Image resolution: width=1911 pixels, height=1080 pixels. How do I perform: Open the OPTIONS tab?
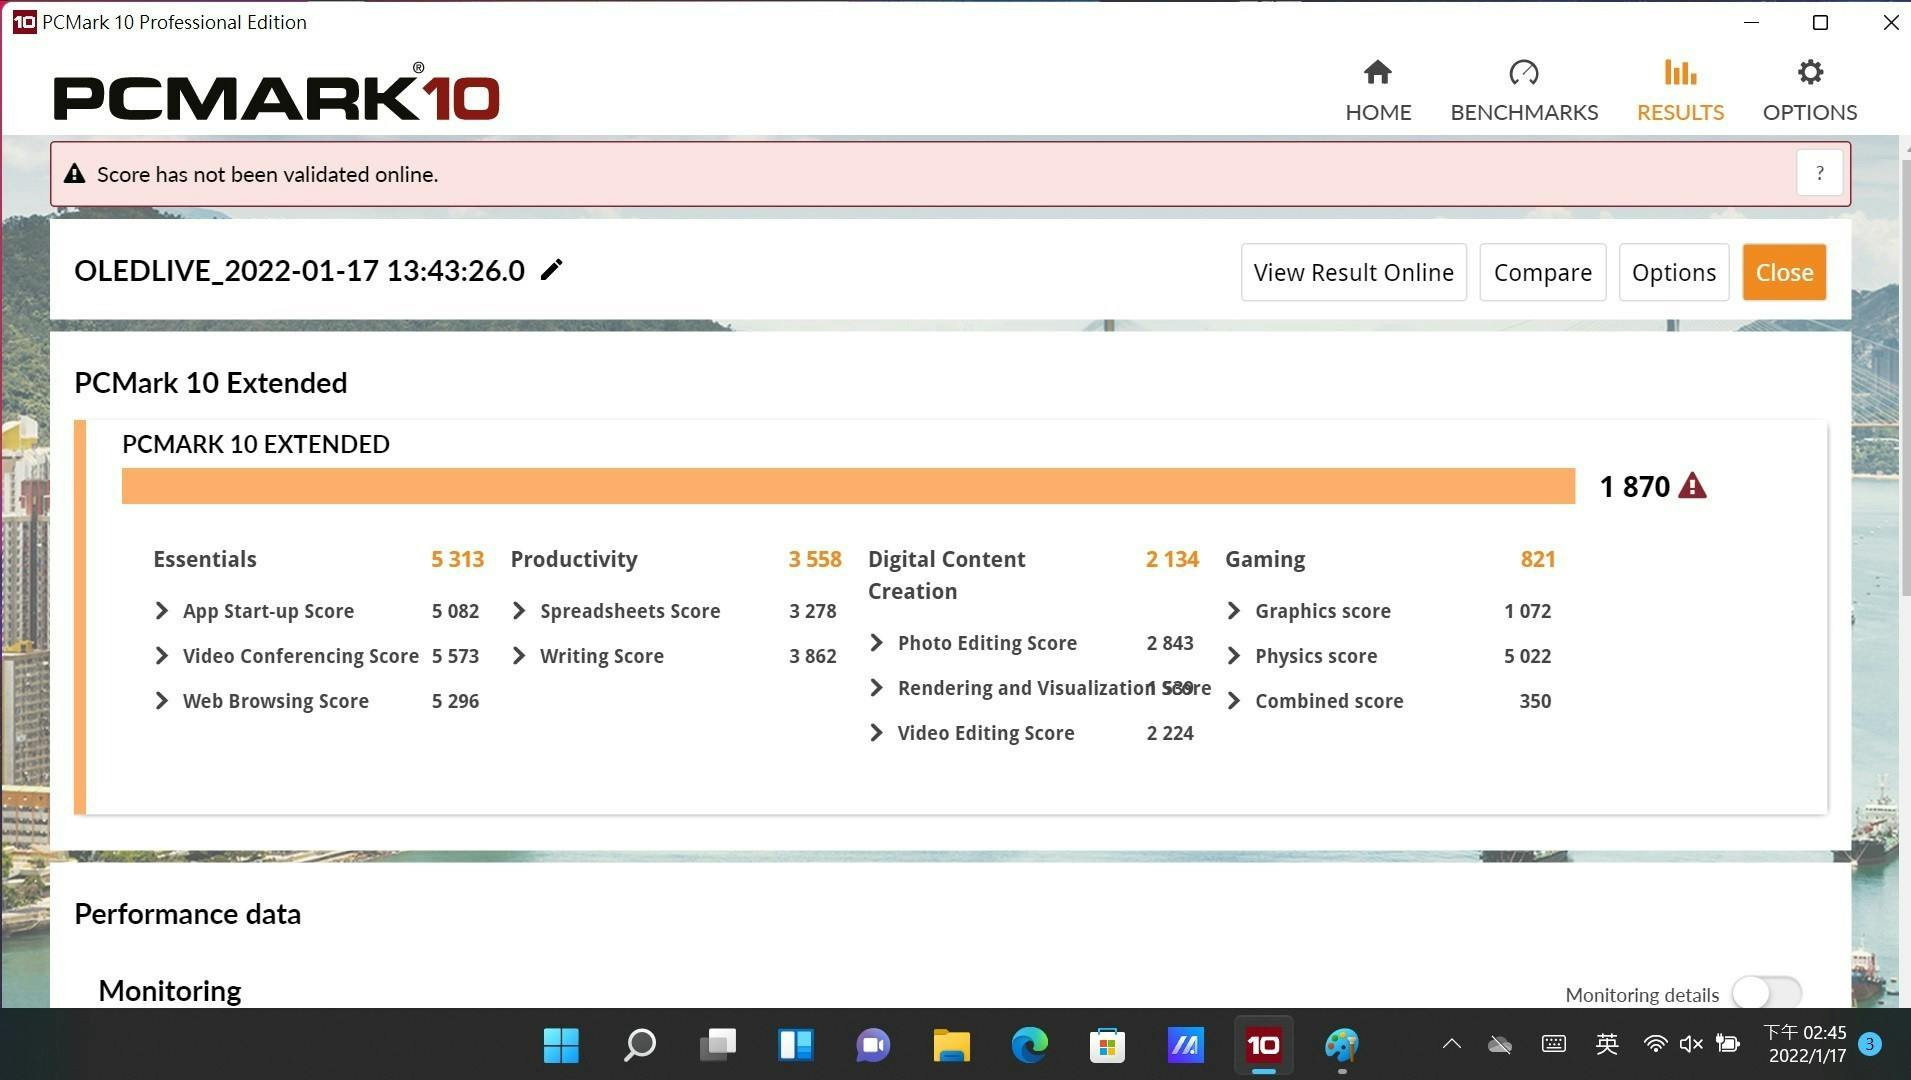(1809, 91)
